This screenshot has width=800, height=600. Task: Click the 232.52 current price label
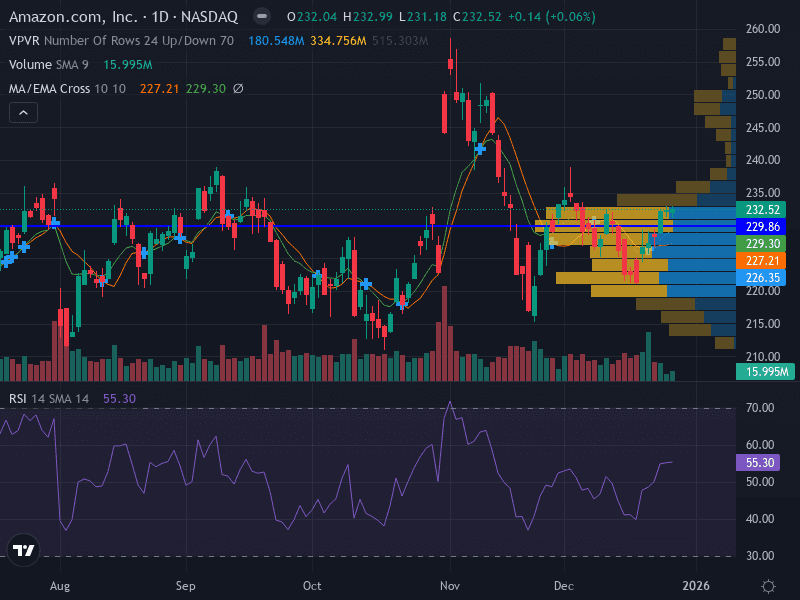[761, 210]
